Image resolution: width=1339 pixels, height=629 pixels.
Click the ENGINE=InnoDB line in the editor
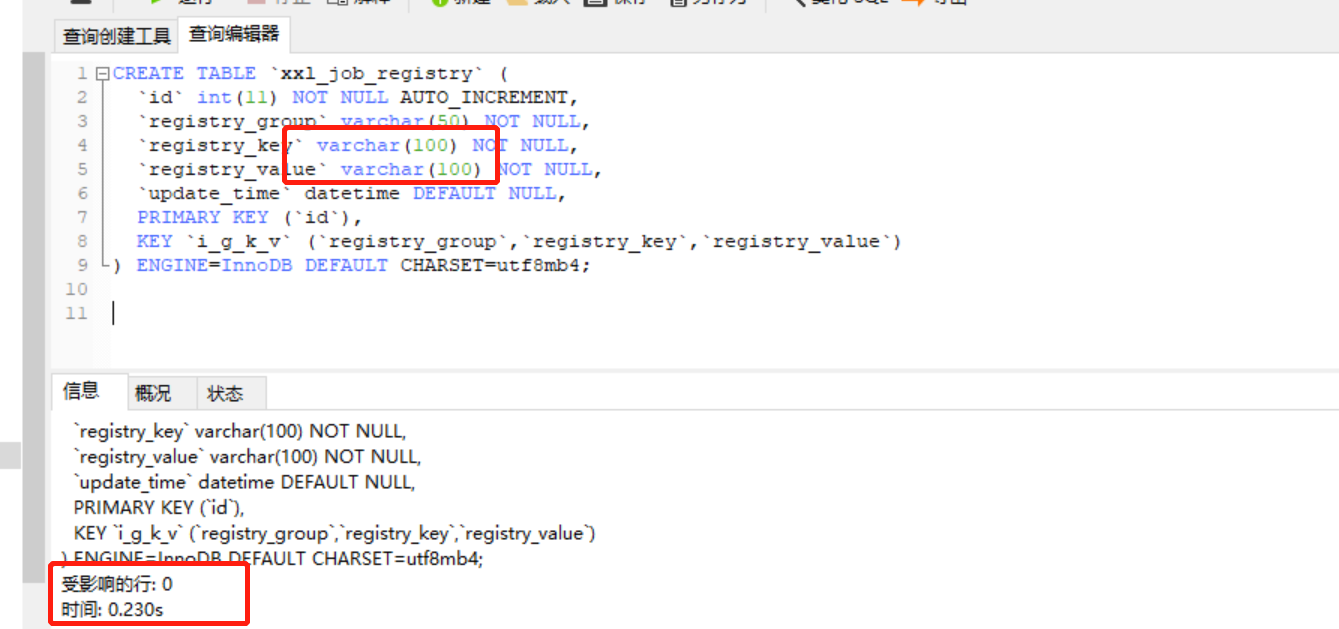pyautogui.click(x=352, y=265)
